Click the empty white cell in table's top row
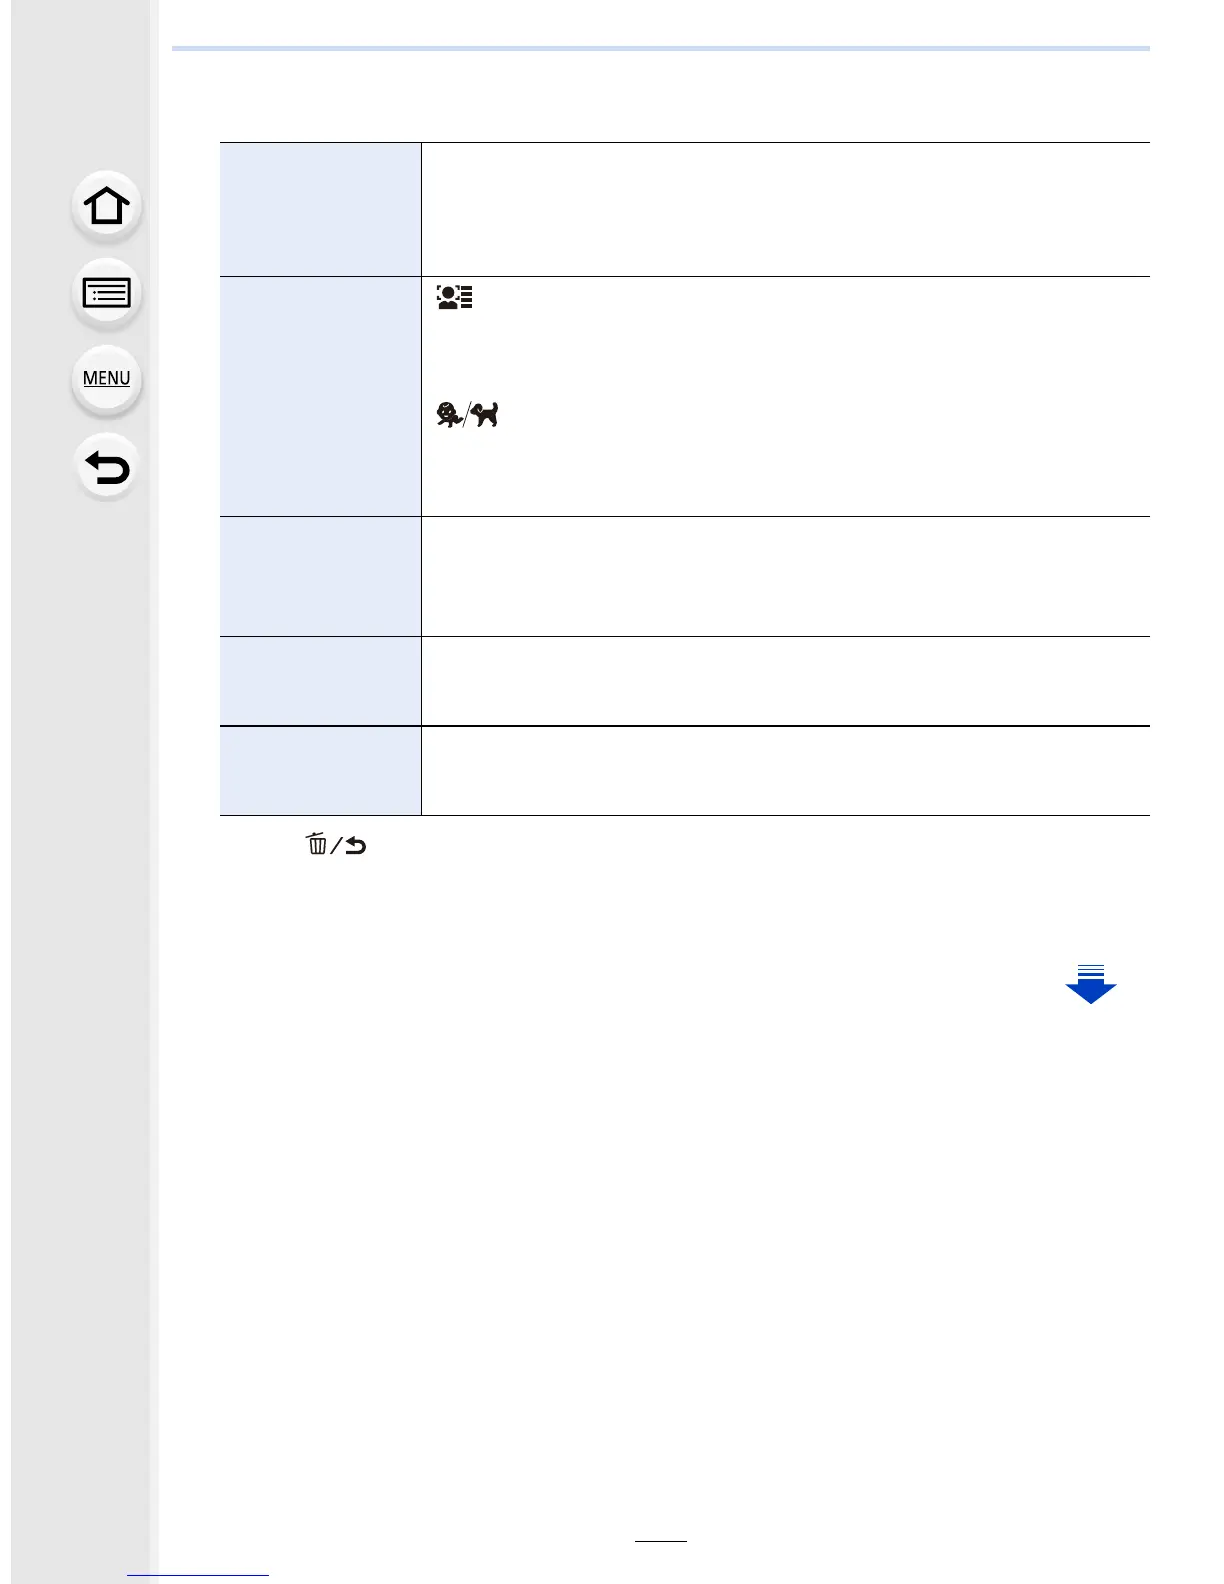Viewport: 1224px width, 1584px height. [785, 209]
